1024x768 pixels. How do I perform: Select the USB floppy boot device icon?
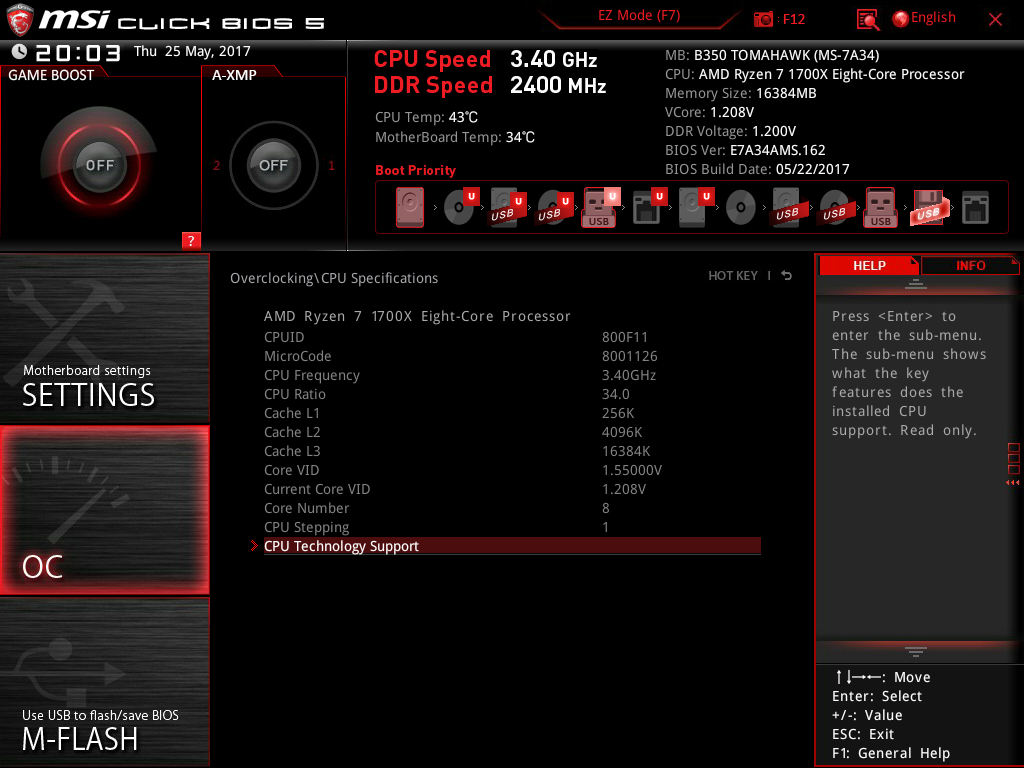[928, 207]
